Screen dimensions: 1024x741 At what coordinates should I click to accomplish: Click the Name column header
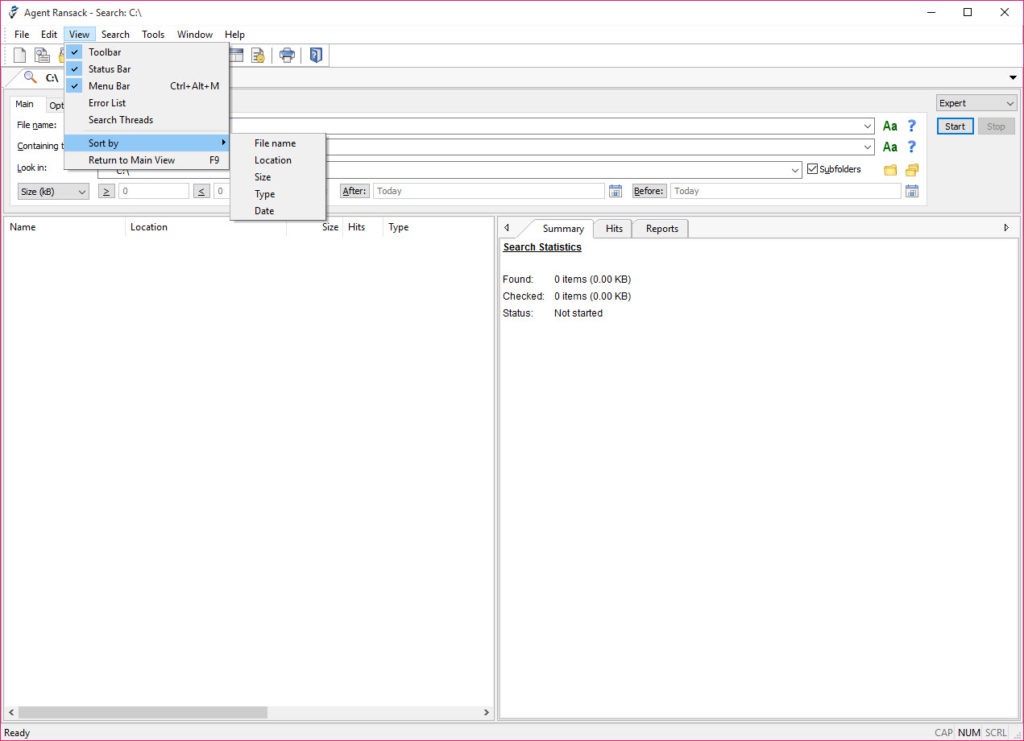(x=65, y=227)
